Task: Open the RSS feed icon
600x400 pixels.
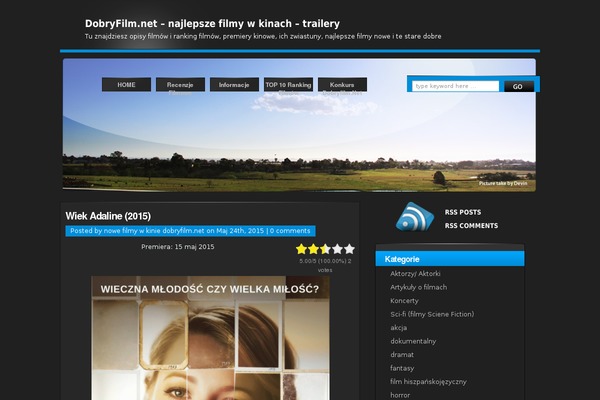Action: pyautogui.click(x=415, y=217)
